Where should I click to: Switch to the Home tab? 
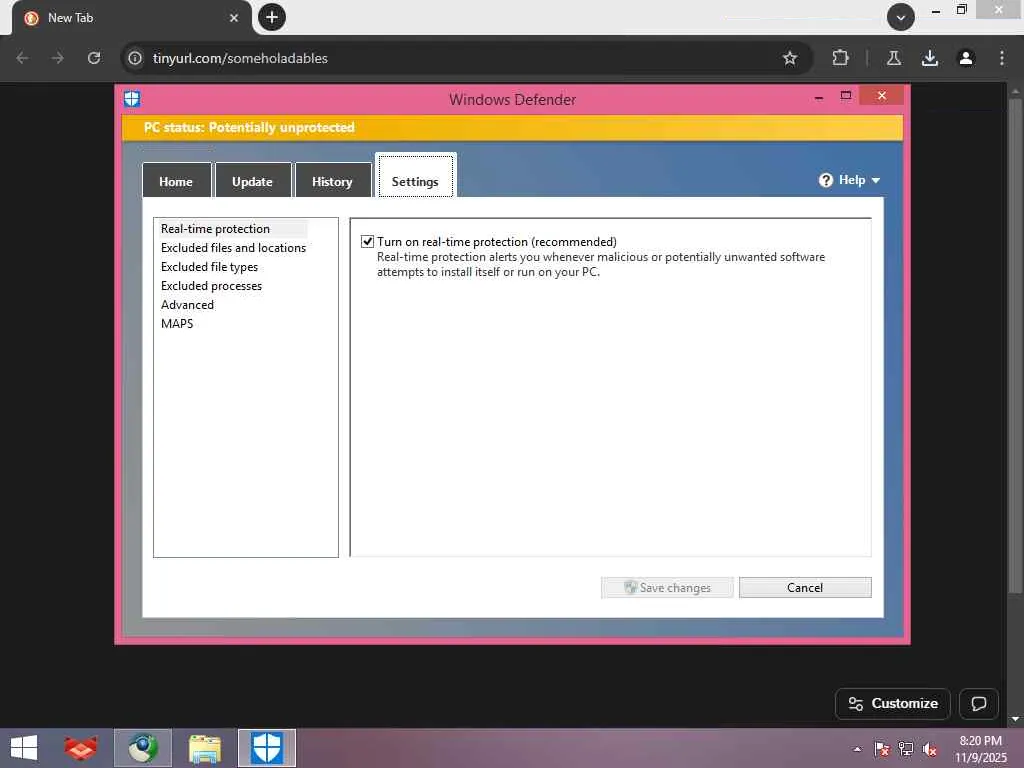pyautogui.click(x=176, y=181)
